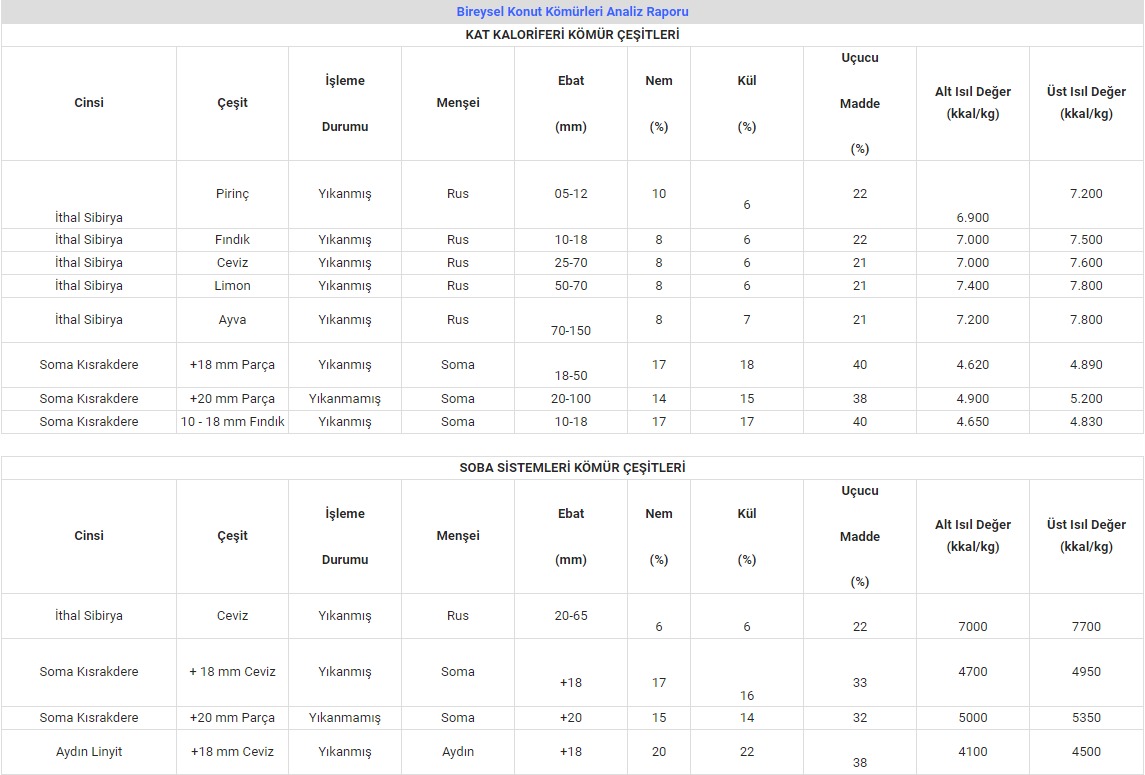The image size is (1145, 775).
Task: Select the 5.200 upper heating value
Action: point(1086,398)
